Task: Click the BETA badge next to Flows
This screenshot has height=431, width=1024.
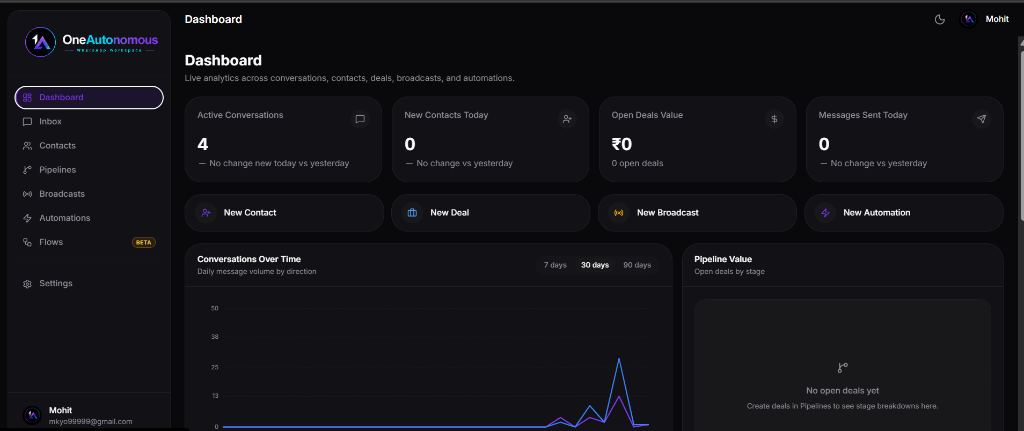Action: click(144, 242)
